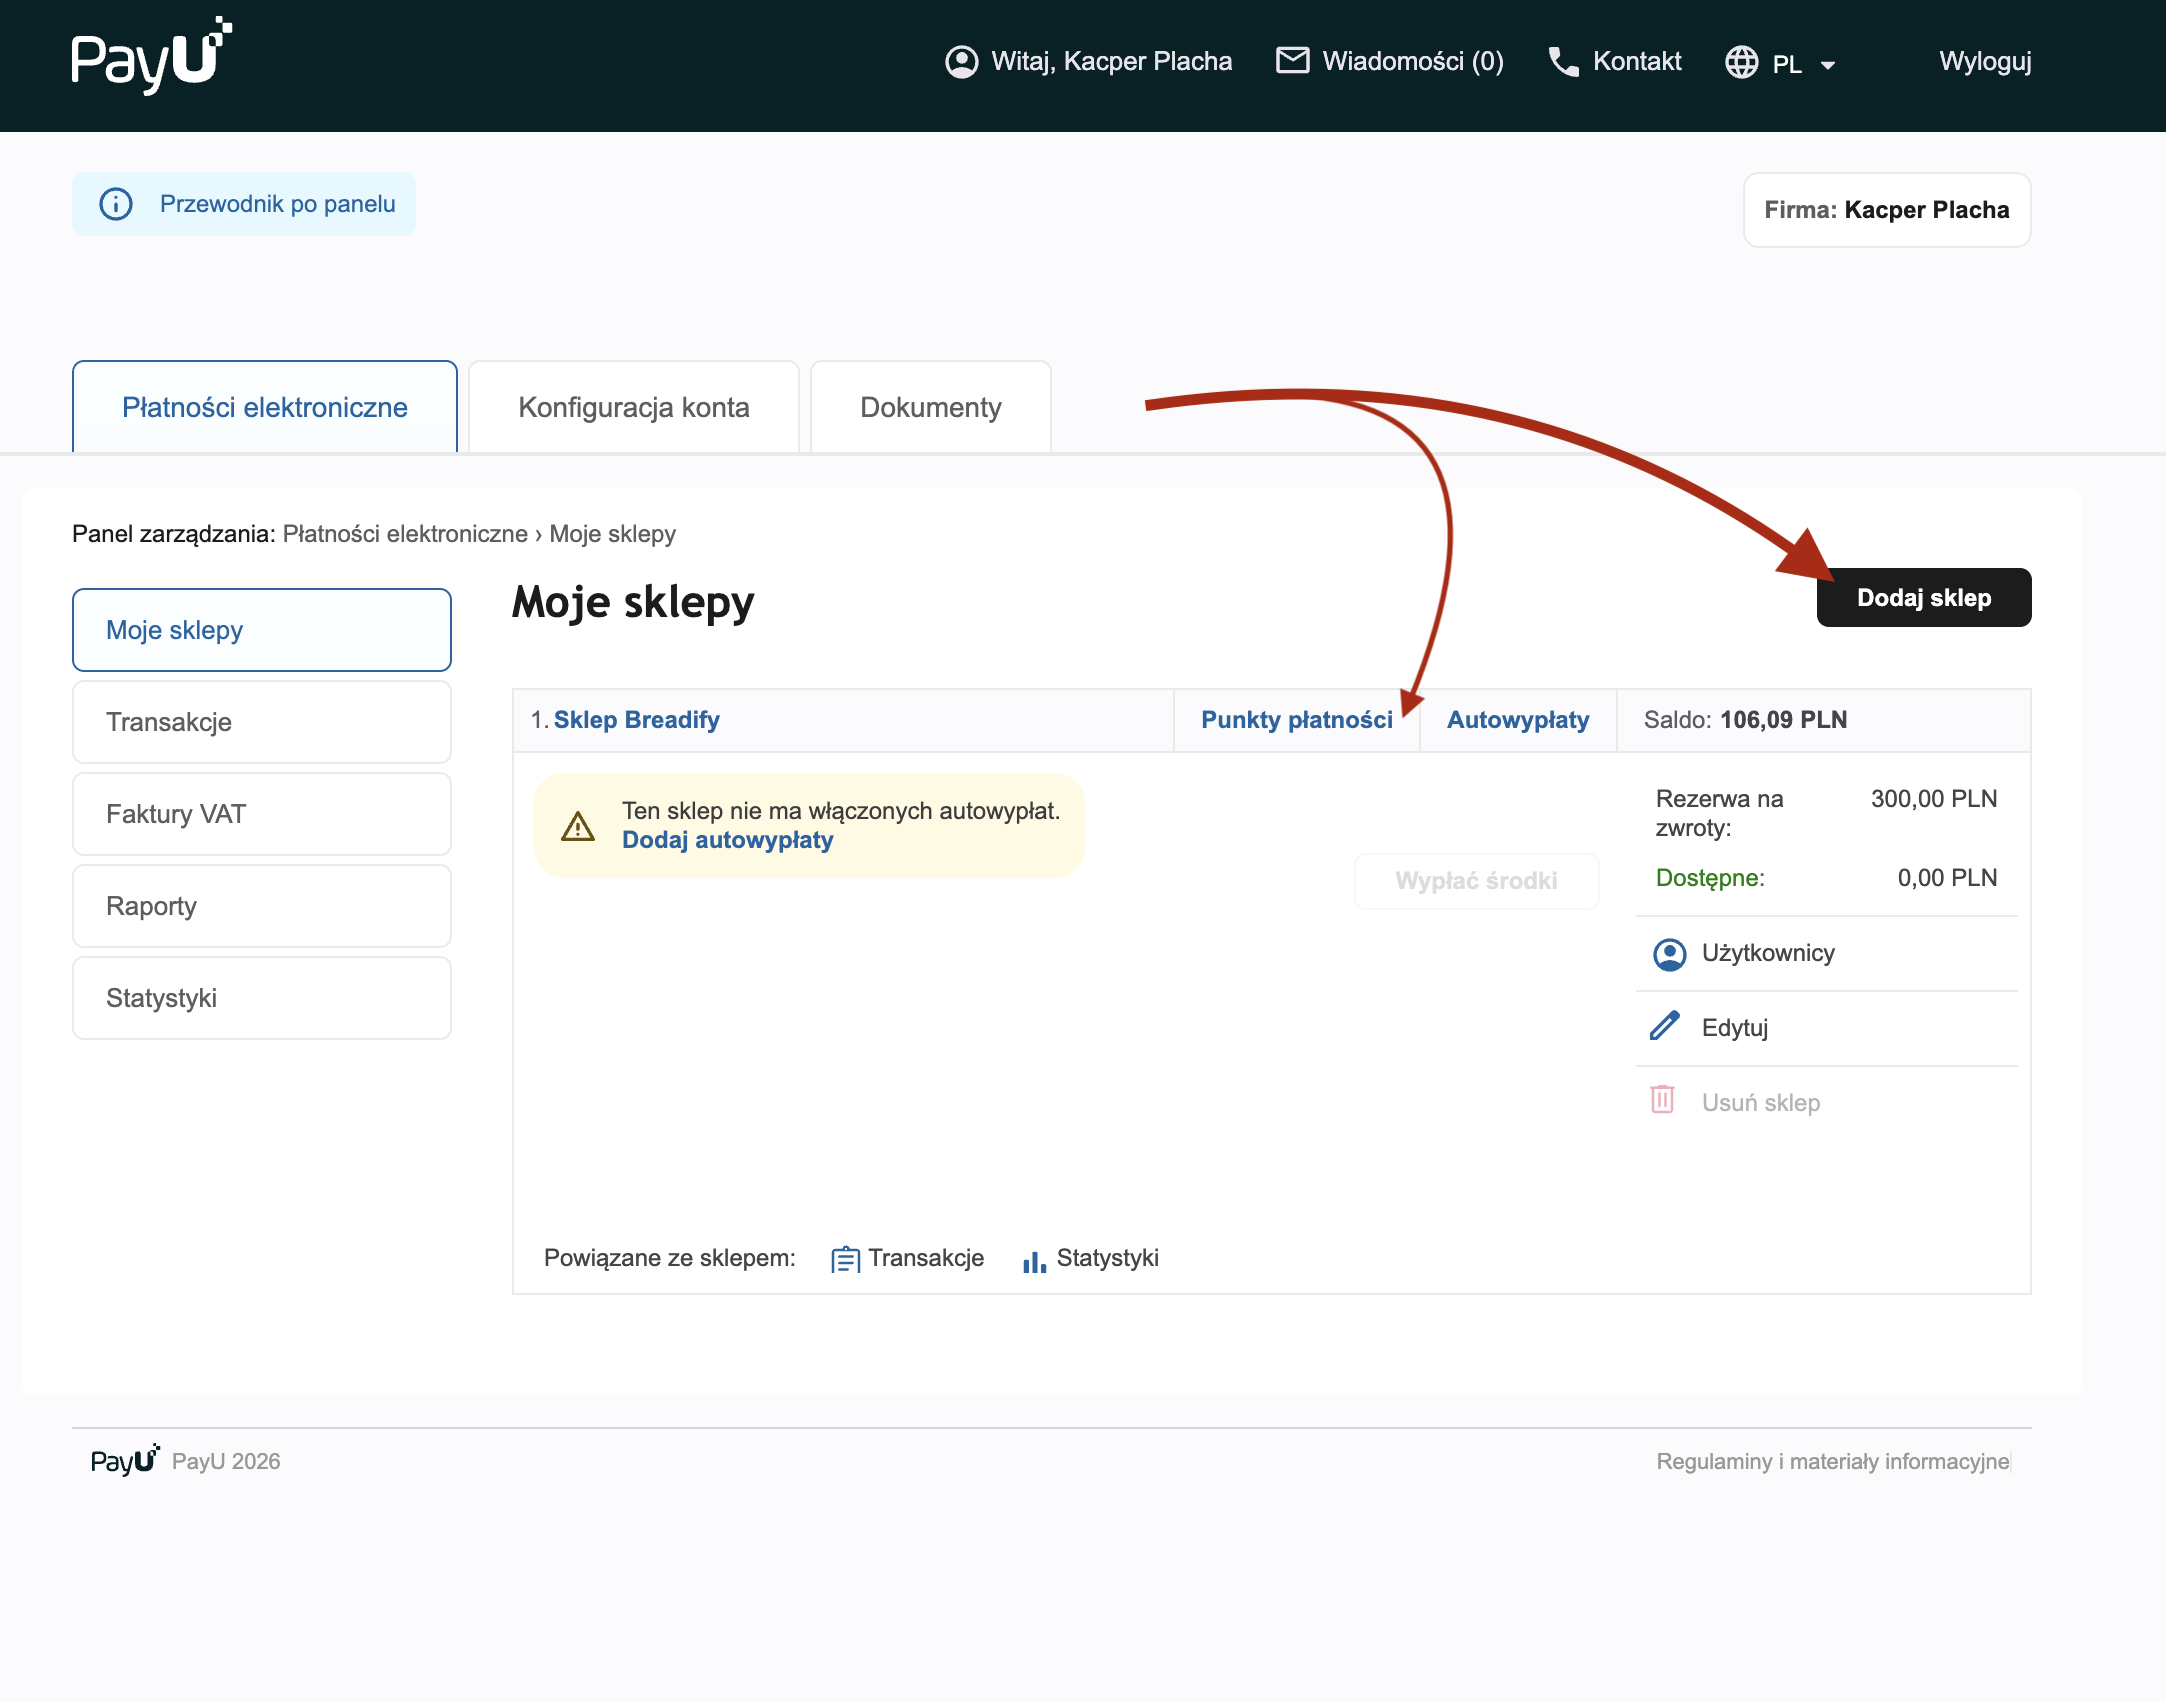Viewport: 2166px width, 1702px height.
Task: Click the pencil Edytuj icon
Action: (1664, 1027)
